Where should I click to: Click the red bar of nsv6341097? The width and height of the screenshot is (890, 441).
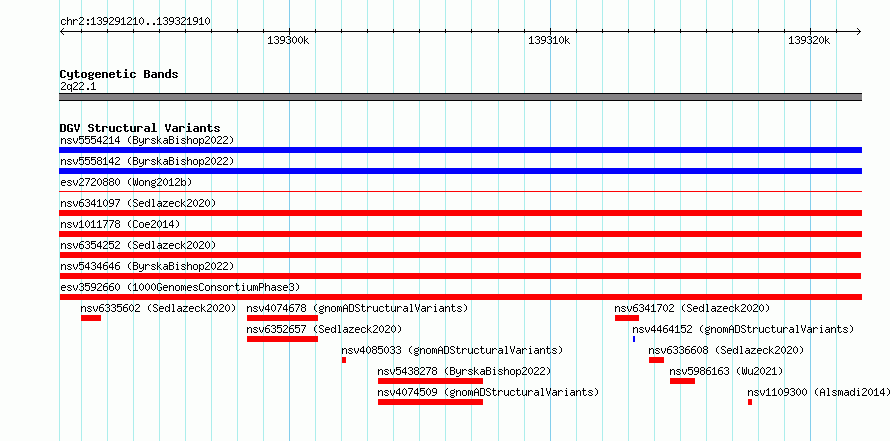click(460, 213)
